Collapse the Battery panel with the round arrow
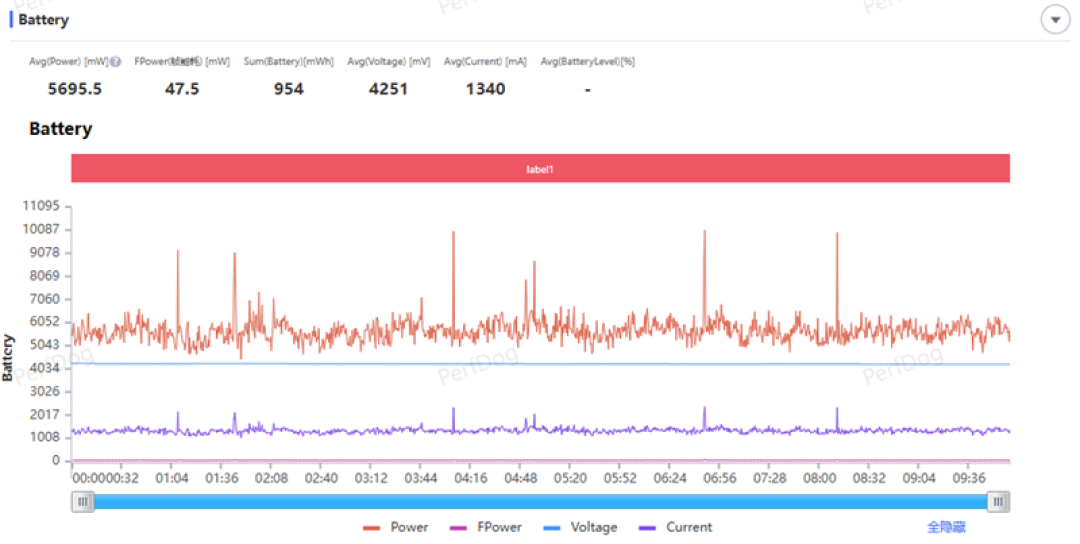Viewport: 1080px width, 544px height. click(x=1055, y=20)
